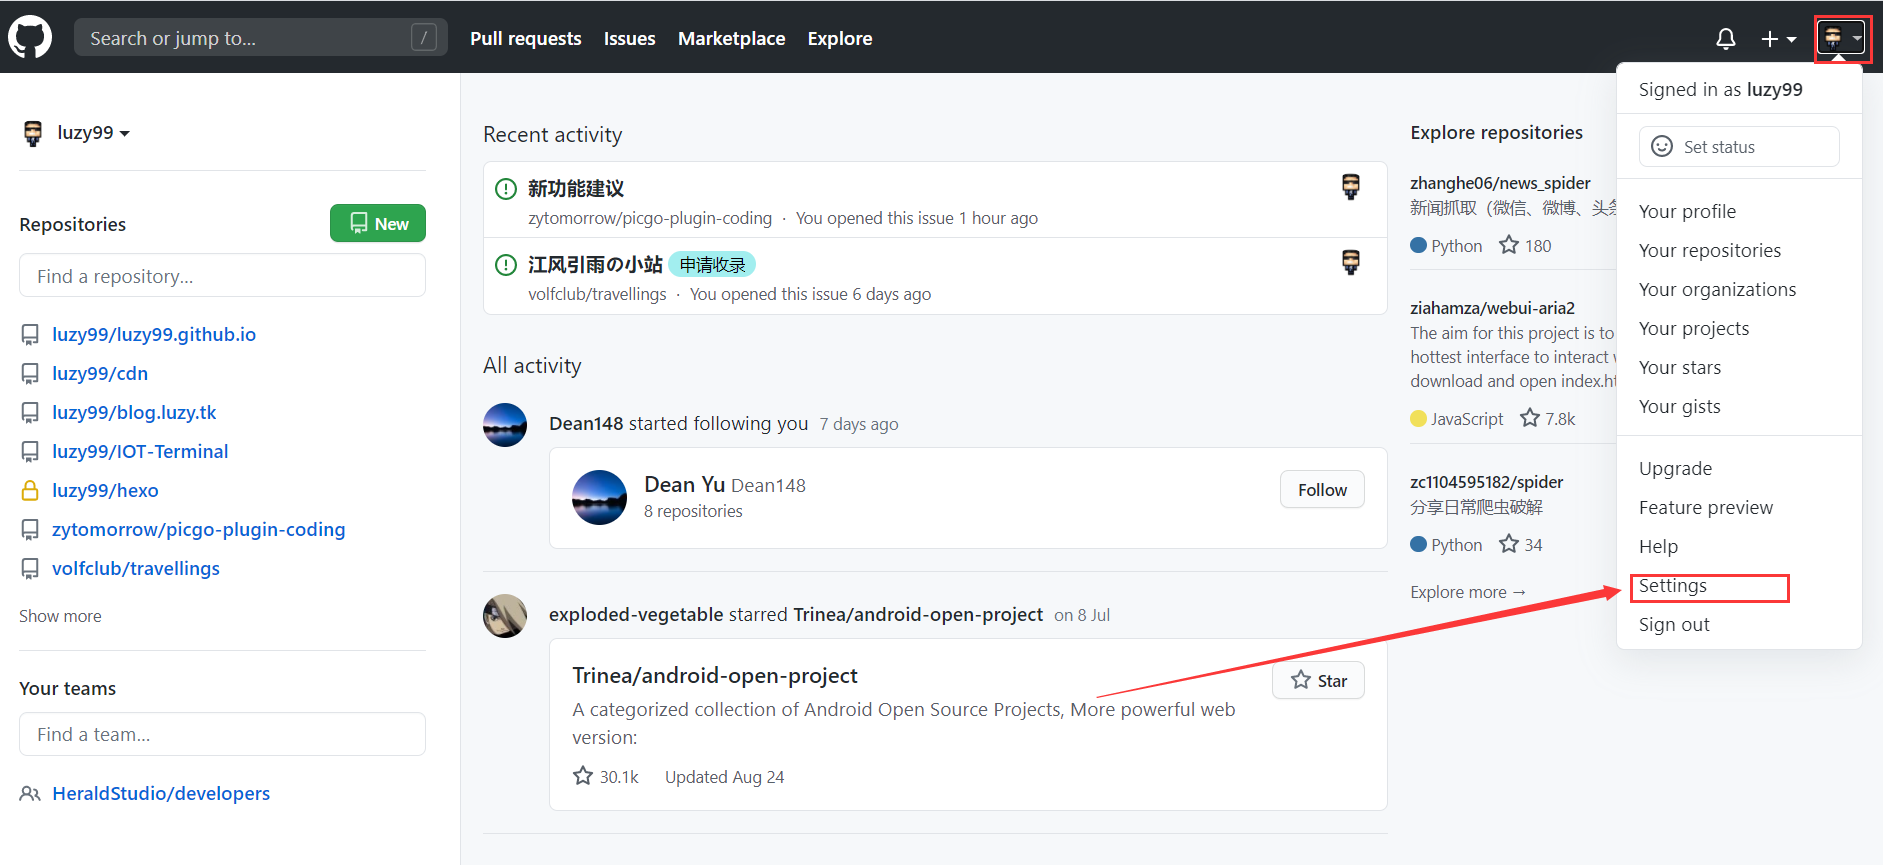Click the Set status button
This screenshot has width=1883, height=865.
(x=1739, y=146)
